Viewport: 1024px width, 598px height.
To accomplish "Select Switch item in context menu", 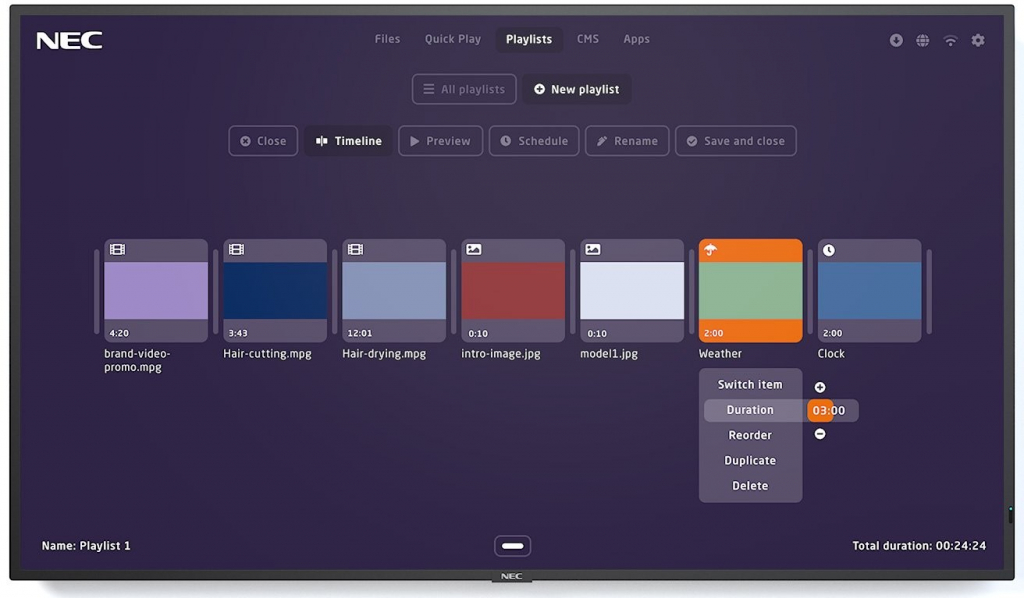I will (750, 384).
